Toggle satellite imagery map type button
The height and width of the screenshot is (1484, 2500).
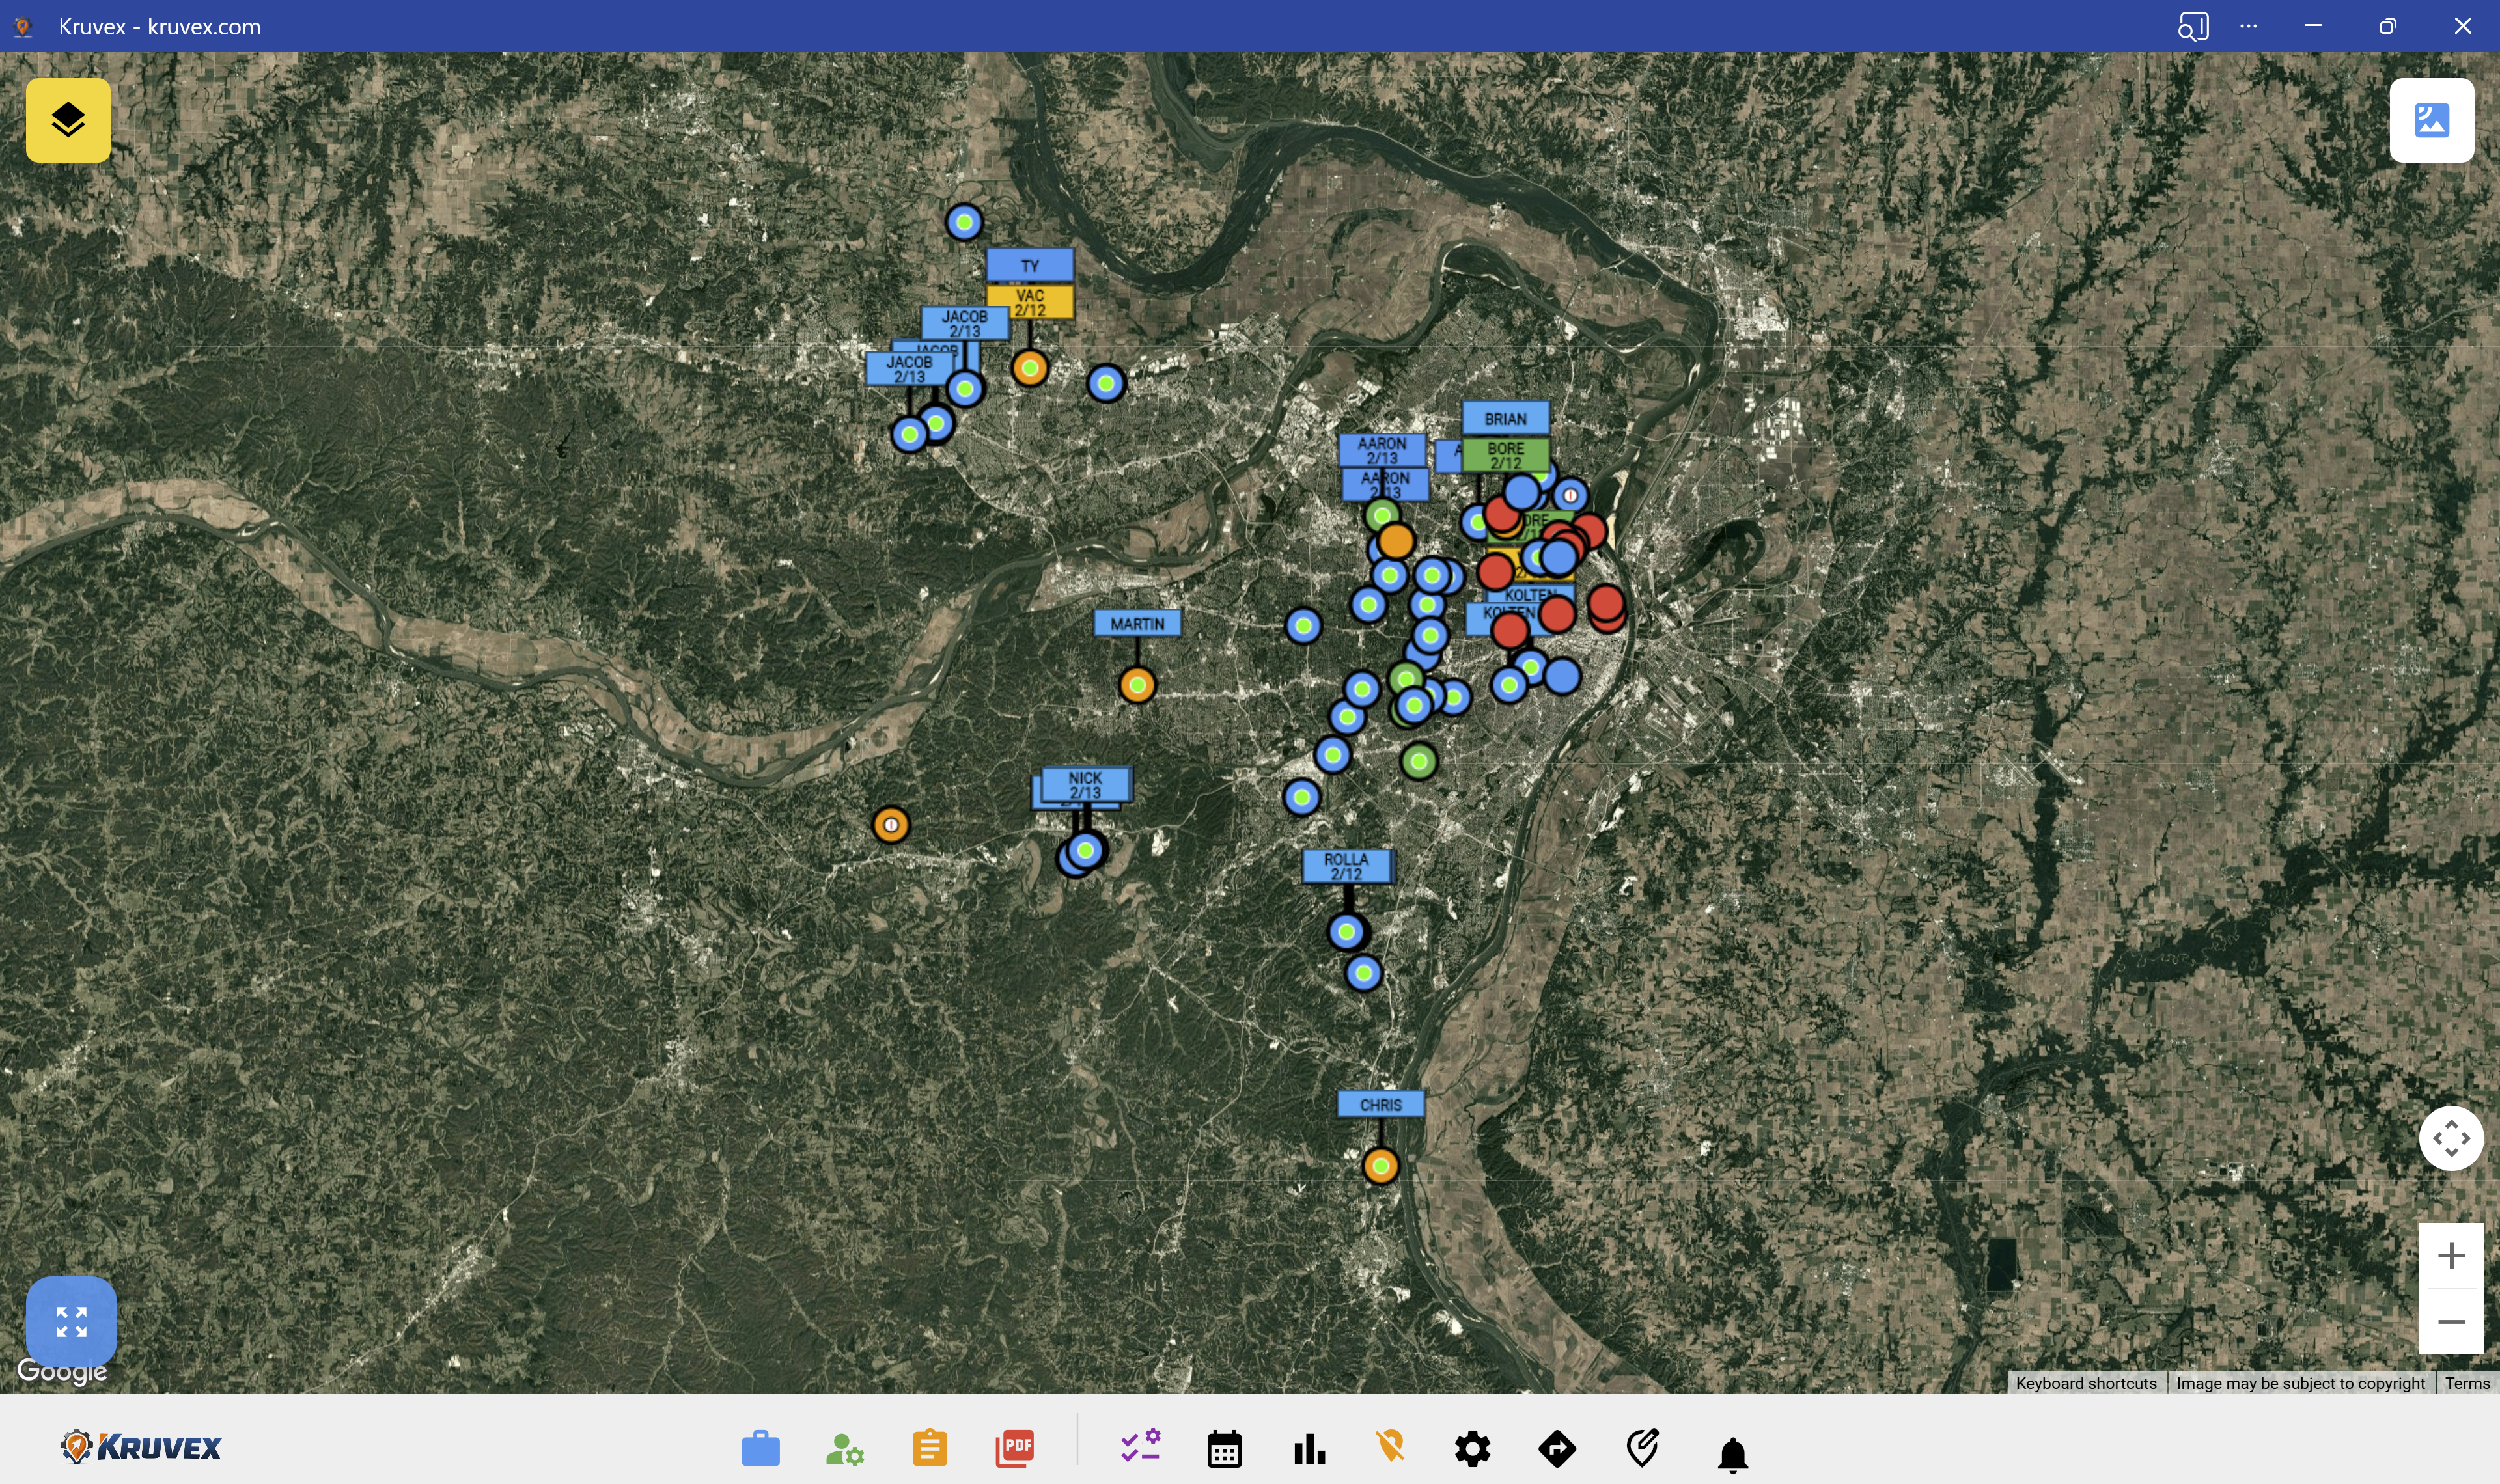click(2431, 120)
